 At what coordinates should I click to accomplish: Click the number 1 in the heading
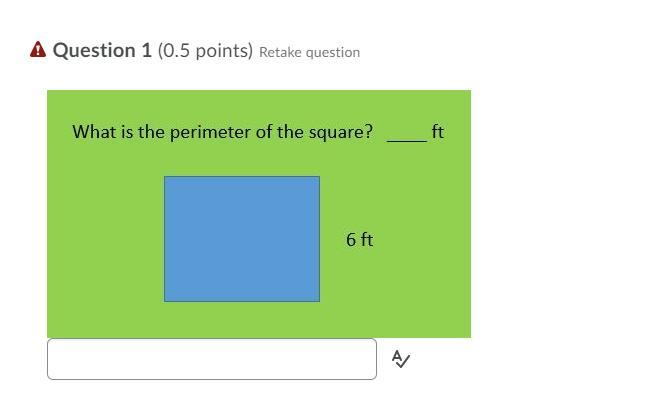(146, 50)
